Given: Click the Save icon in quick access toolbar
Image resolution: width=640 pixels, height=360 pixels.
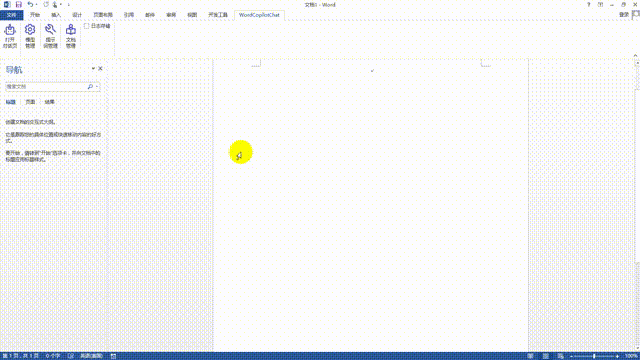Looking at the screenshot, I should [x=18, y=4].
